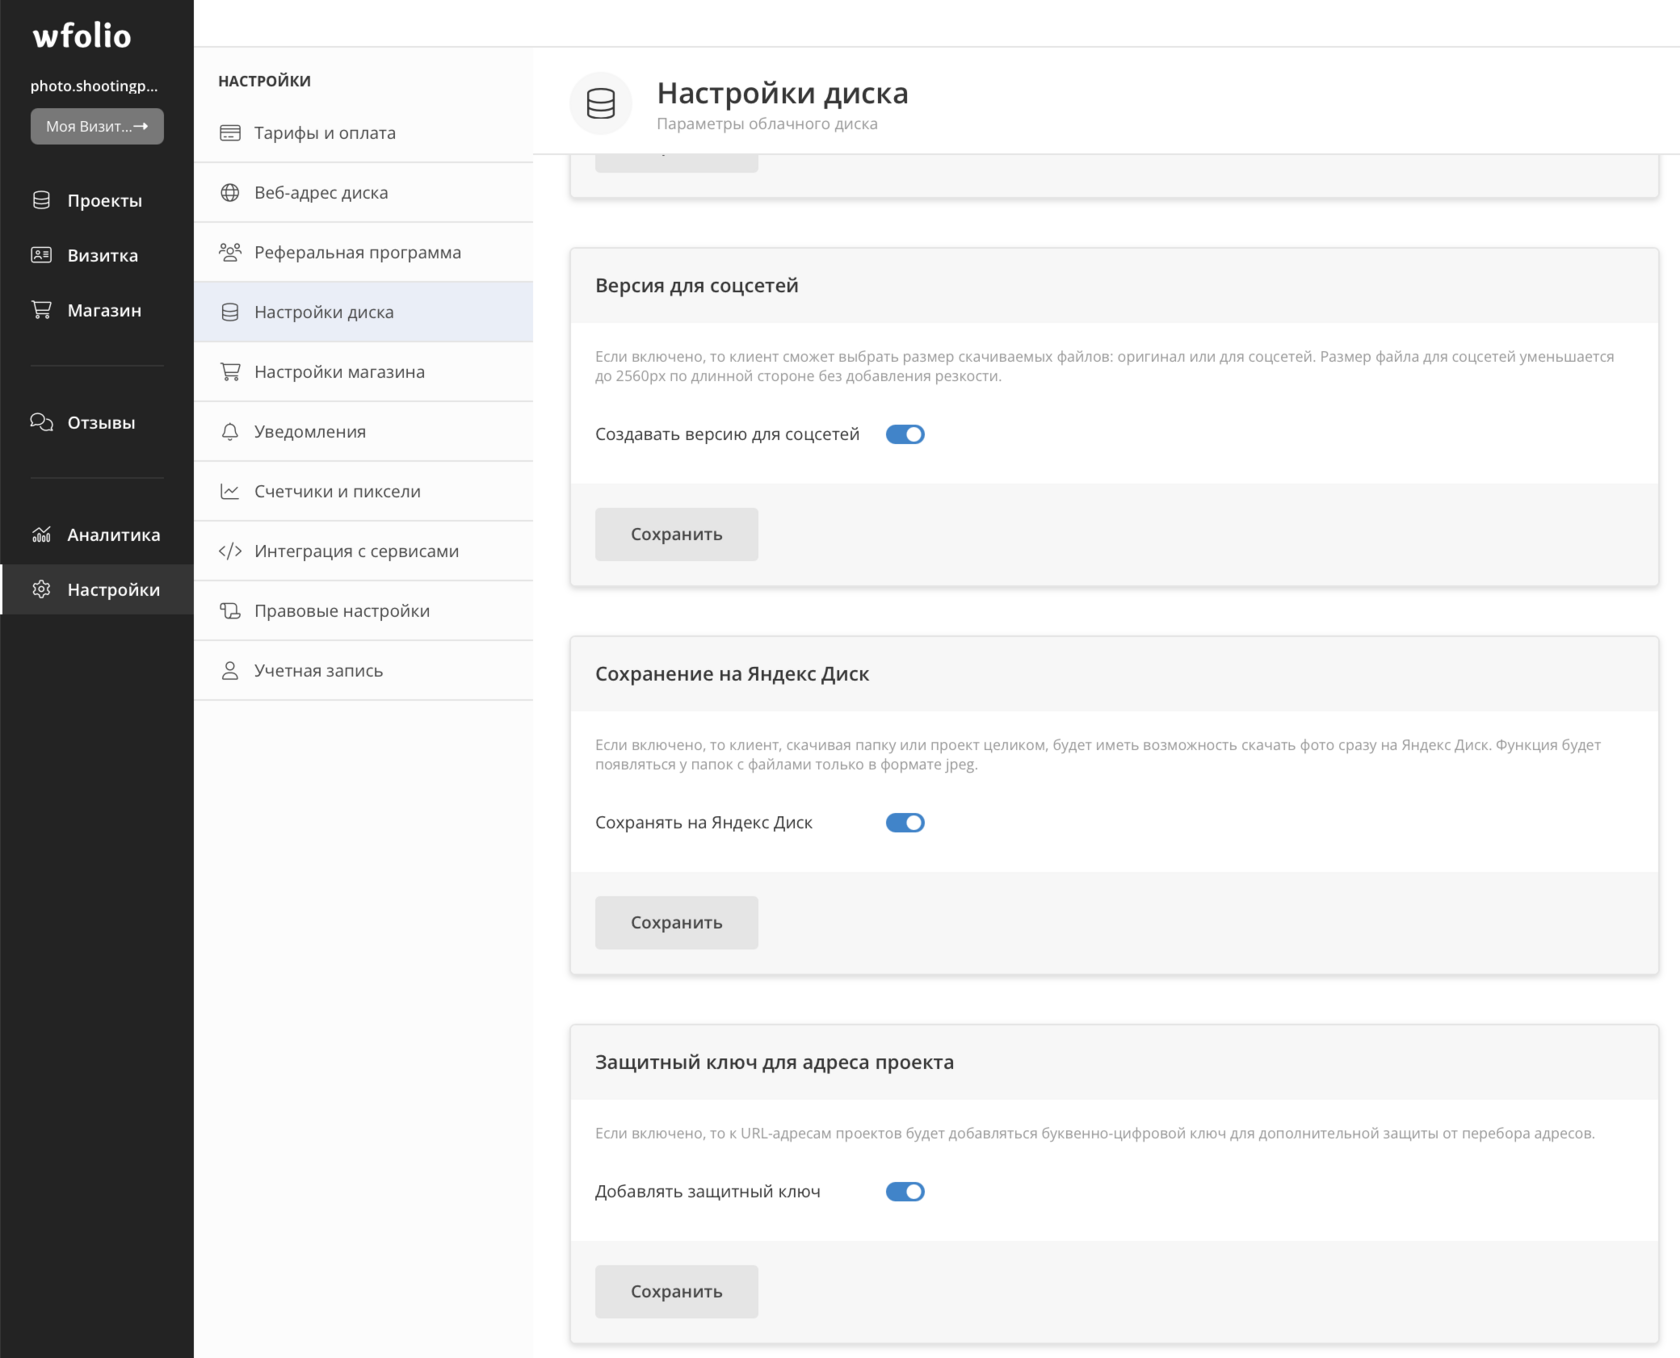
Task: Turn off Добавлять защитный ключ switch
Action: pyautogui.click(x=905, y=1191)
